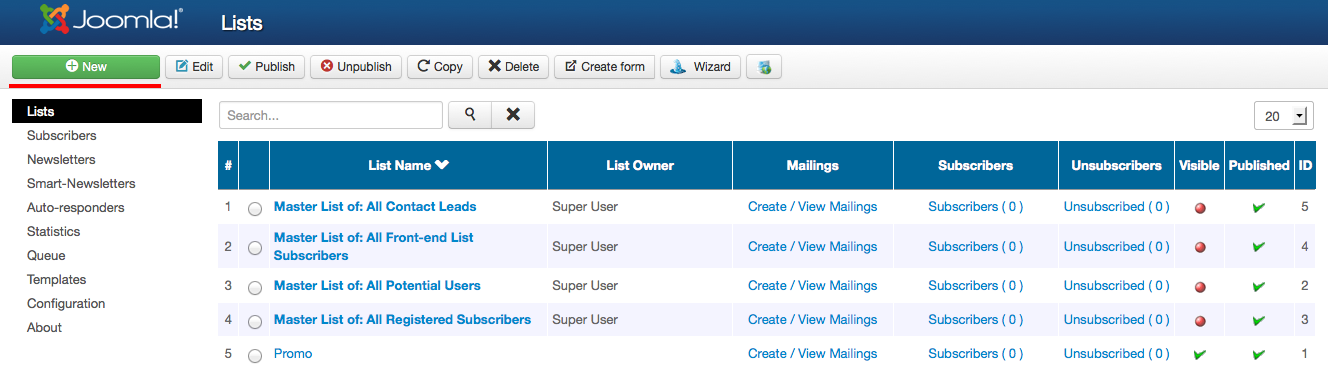Image resolution: width=1328 pixels, height=381 pixels.
Task: Clear search with the X icon button
Action: tap(513, 115)
